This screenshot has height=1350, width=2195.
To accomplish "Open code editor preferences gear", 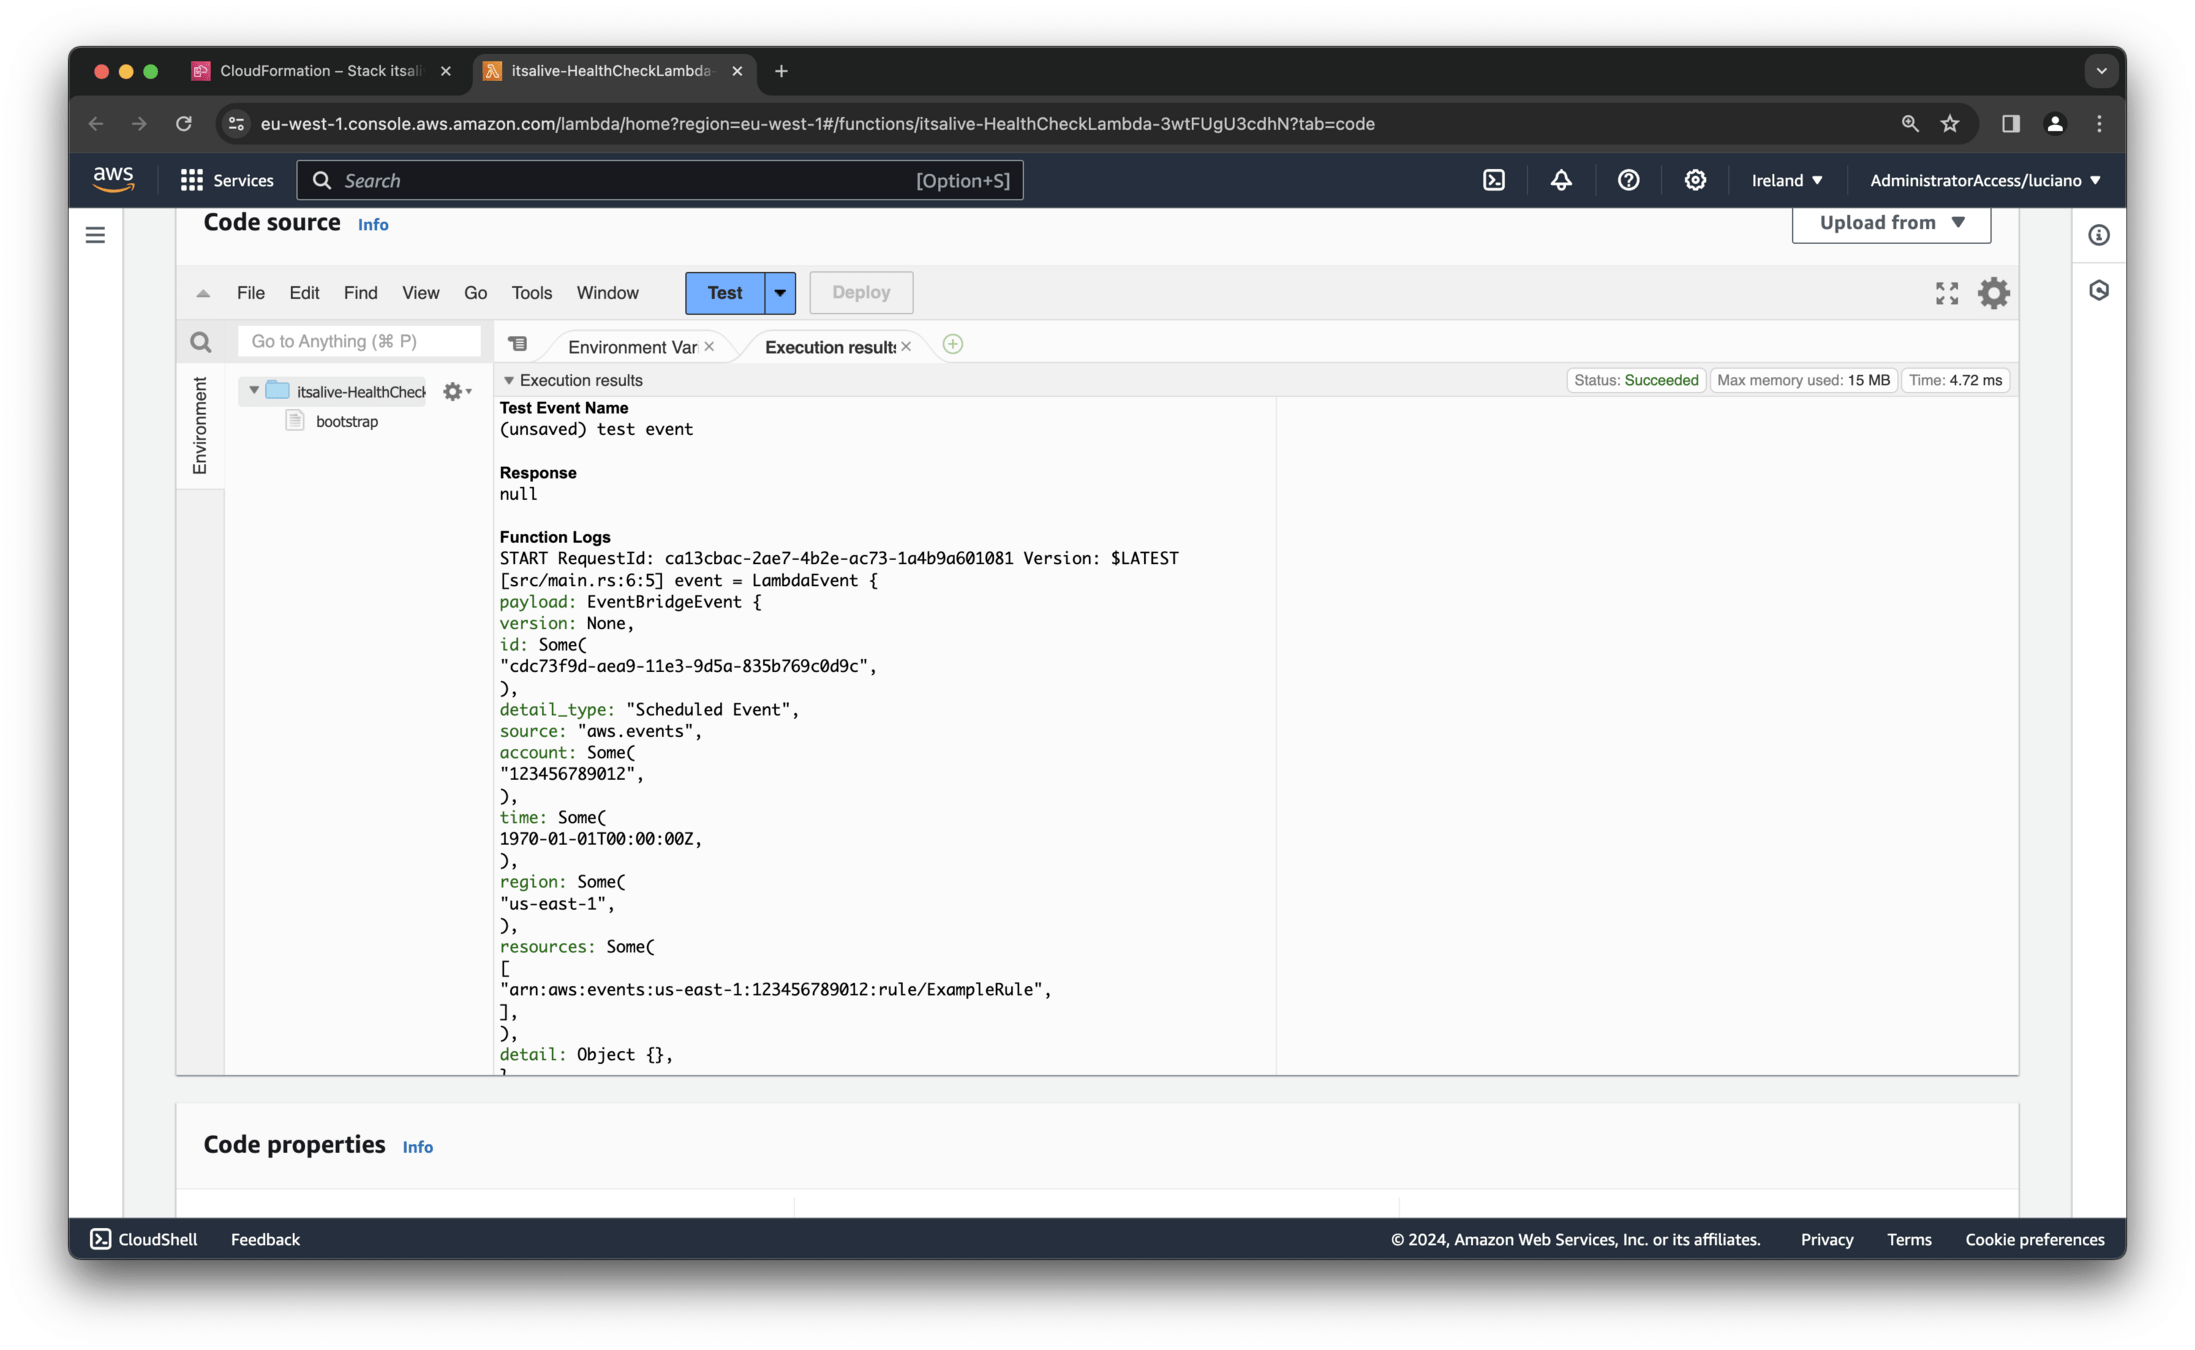I will [1993, 293].
